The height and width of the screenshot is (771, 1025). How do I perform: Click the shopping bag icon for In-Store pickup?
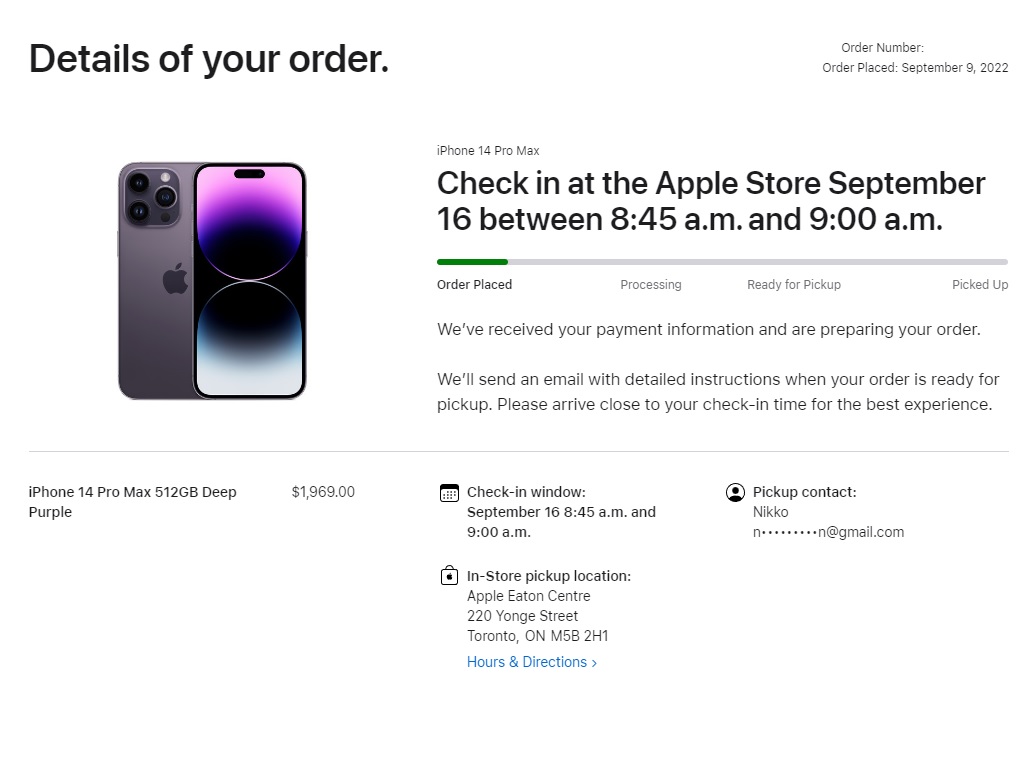click(449, 576)
